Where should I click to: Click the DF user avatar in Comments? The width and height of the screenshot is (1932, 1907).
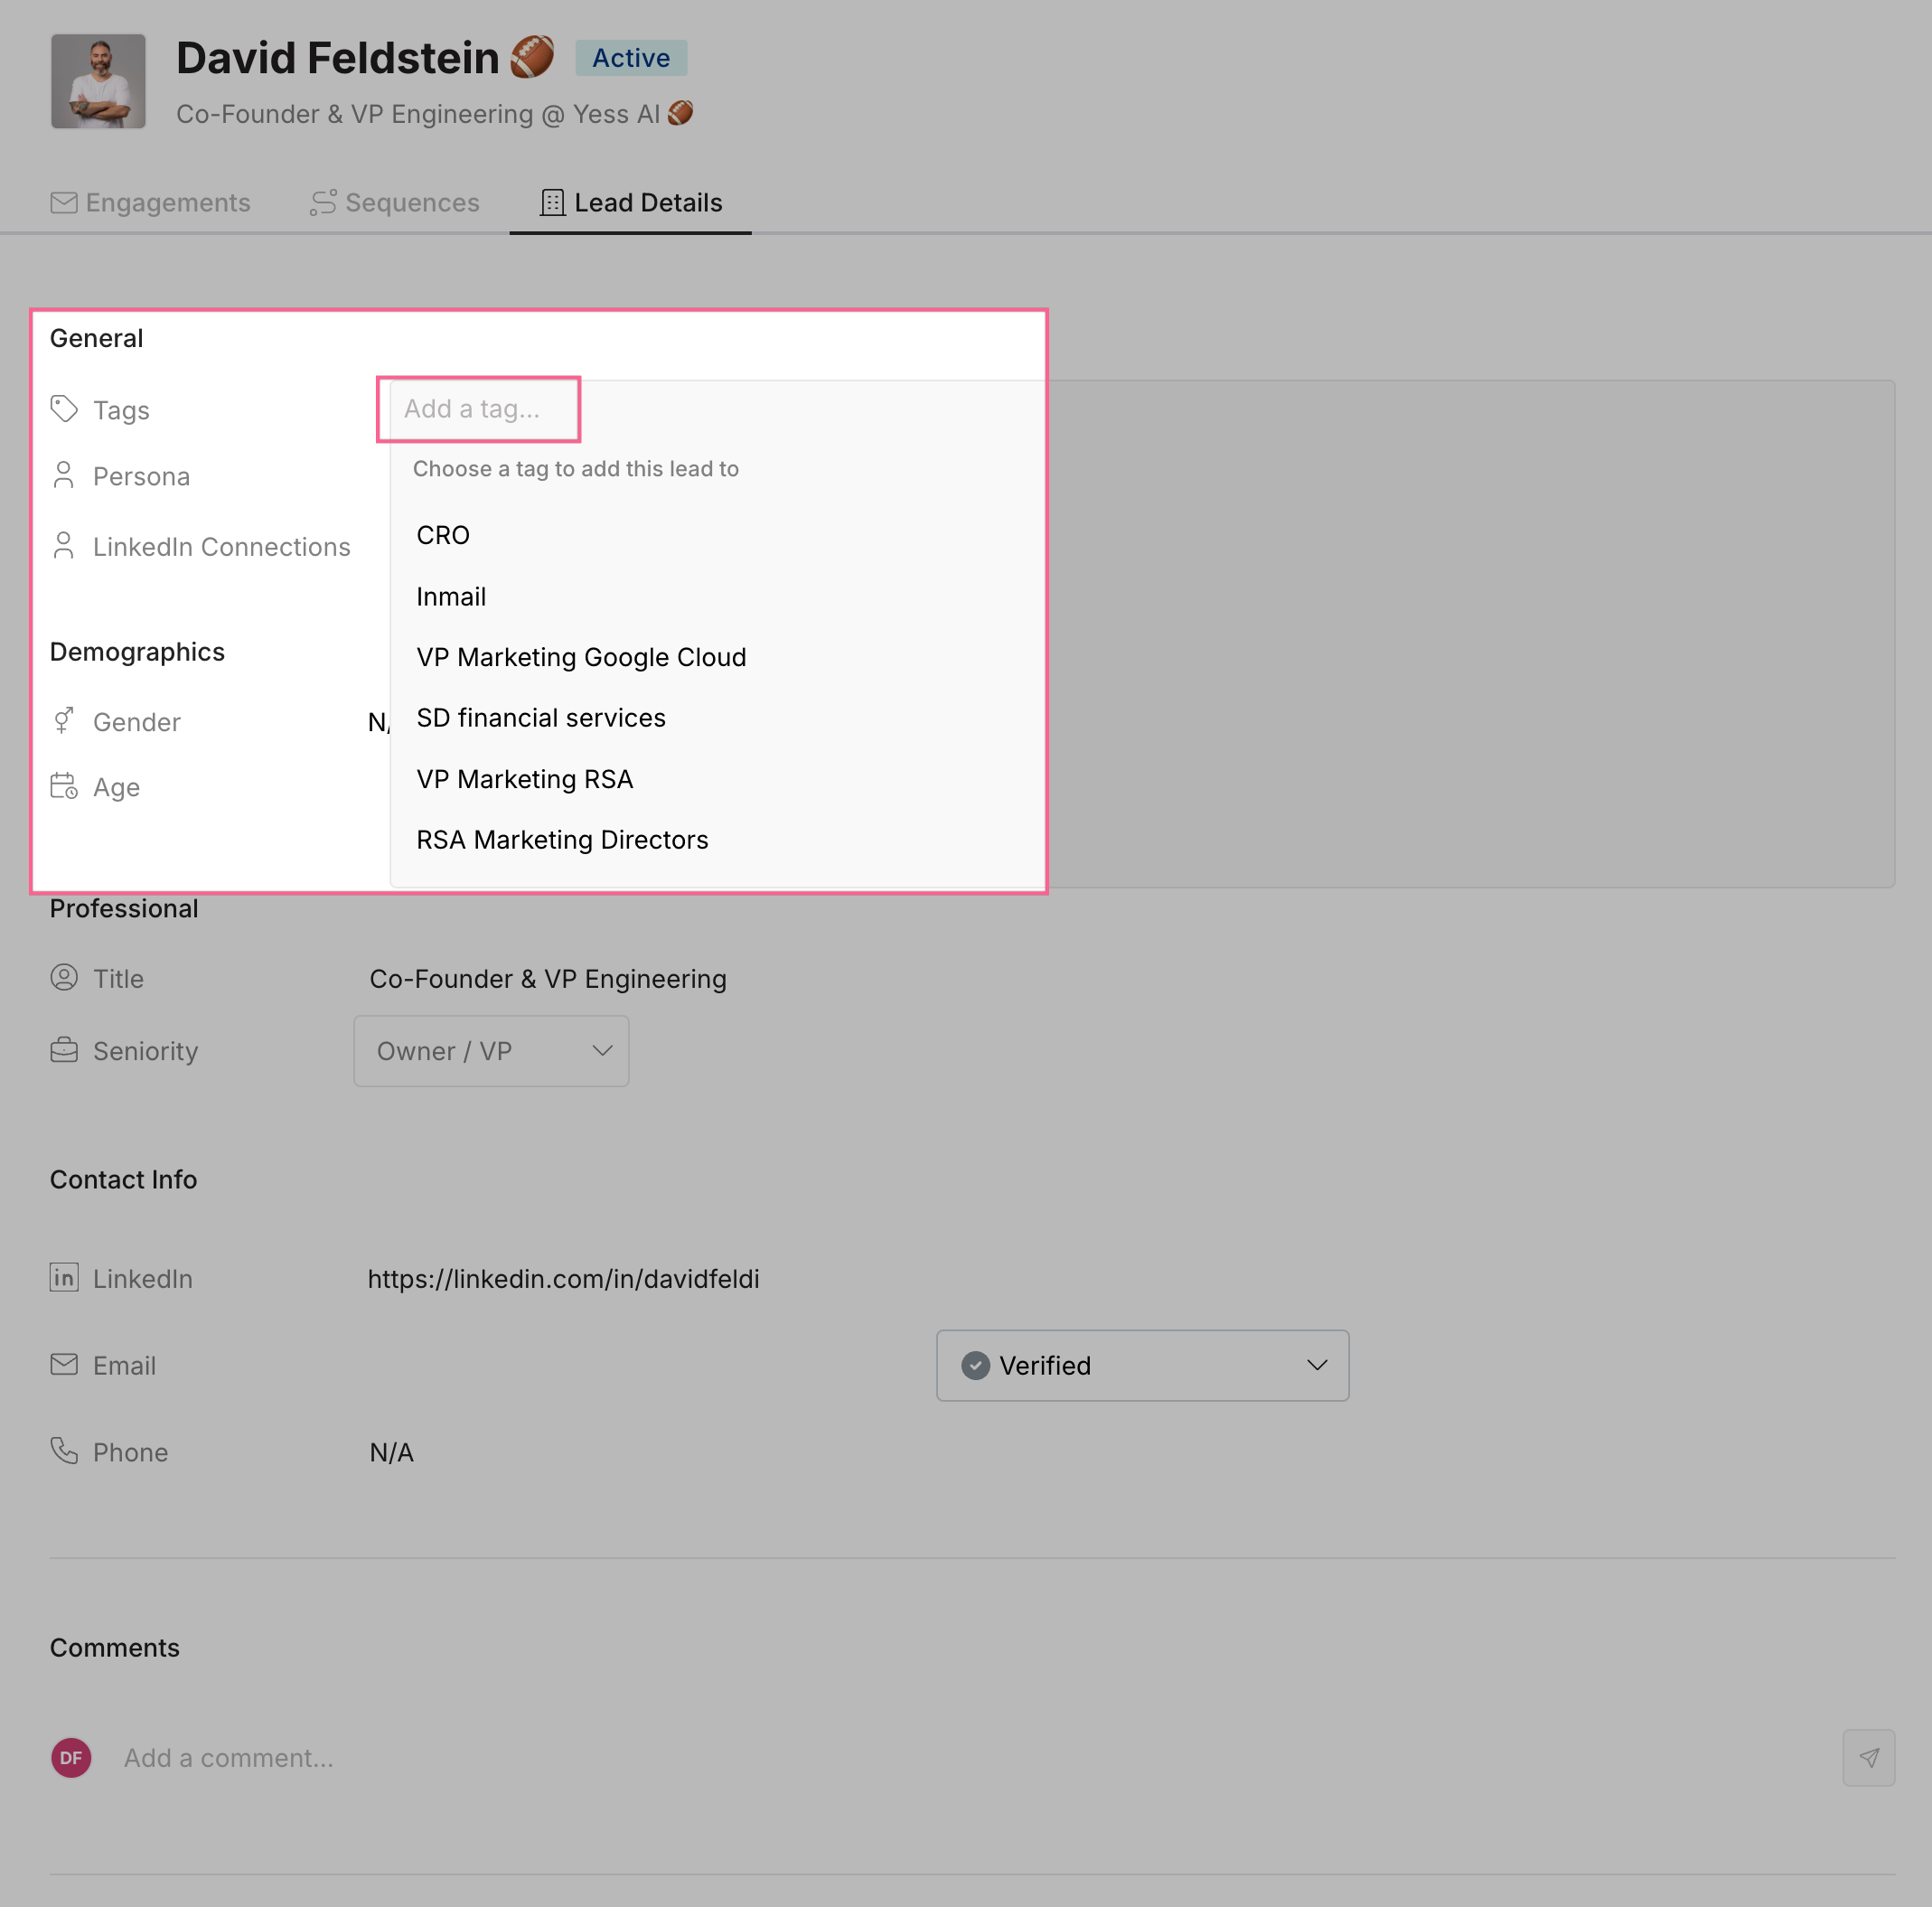[71, 1757]
